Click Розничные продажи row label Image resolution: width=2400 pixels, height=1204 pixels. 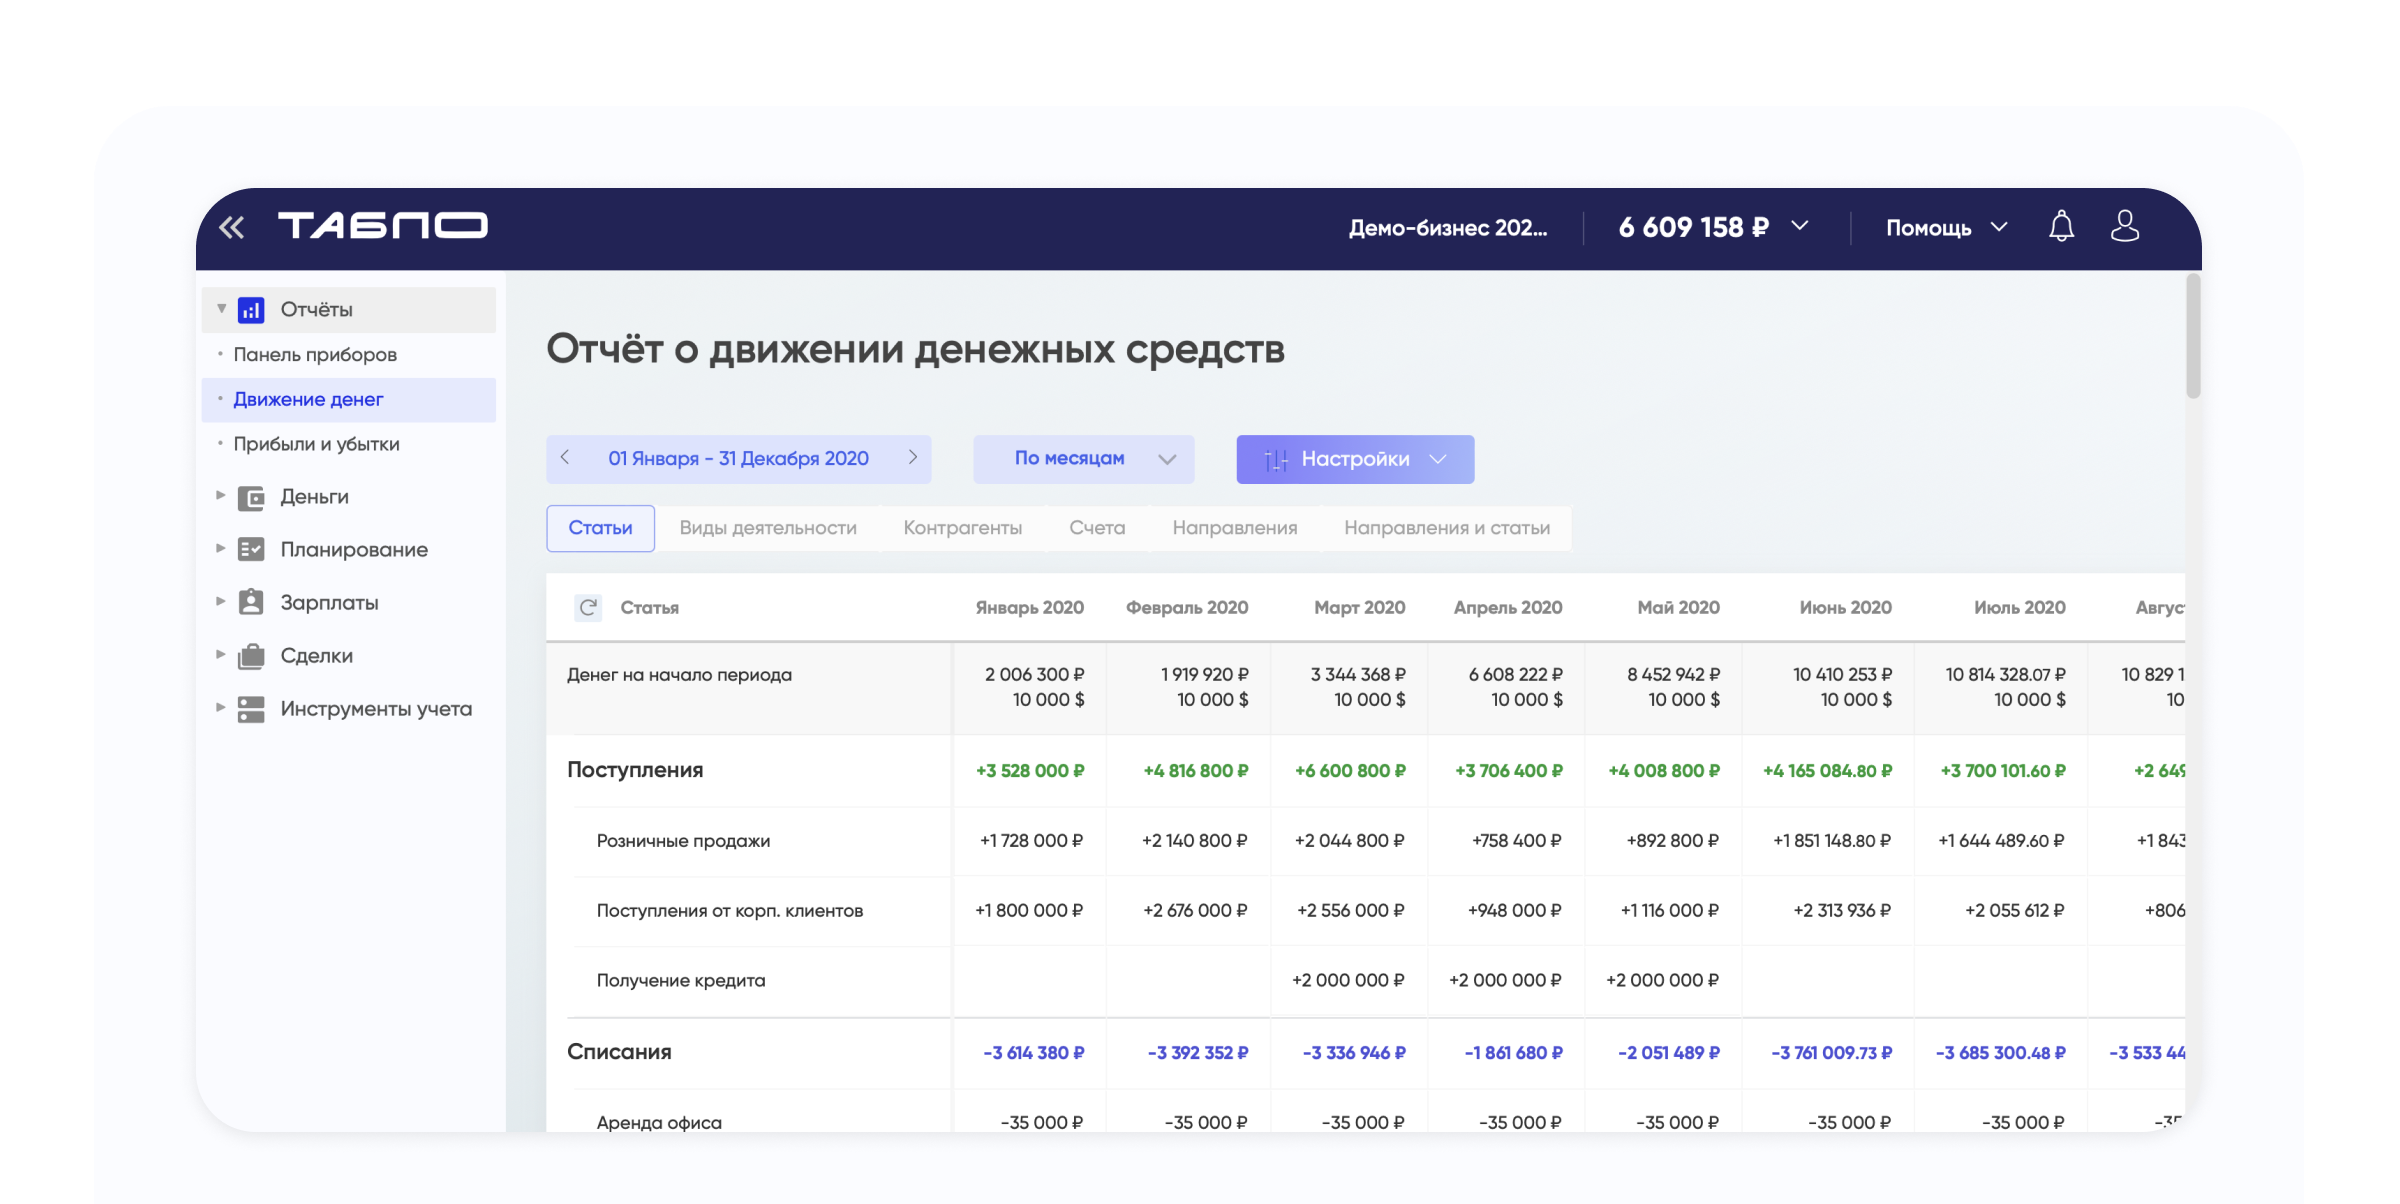coord(683,841)
